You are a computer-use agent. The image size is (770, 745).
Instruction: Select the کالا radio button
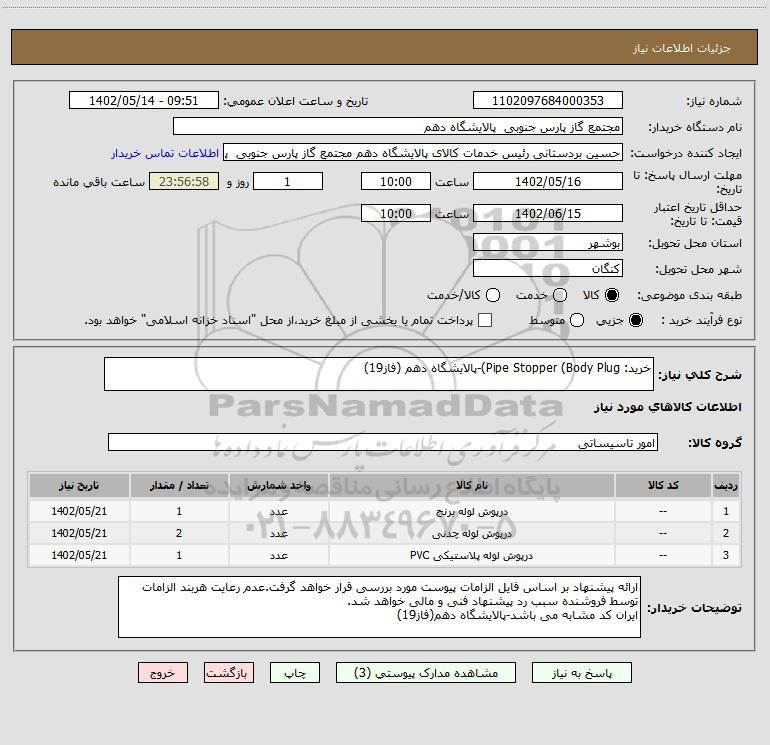click(612, 295)
